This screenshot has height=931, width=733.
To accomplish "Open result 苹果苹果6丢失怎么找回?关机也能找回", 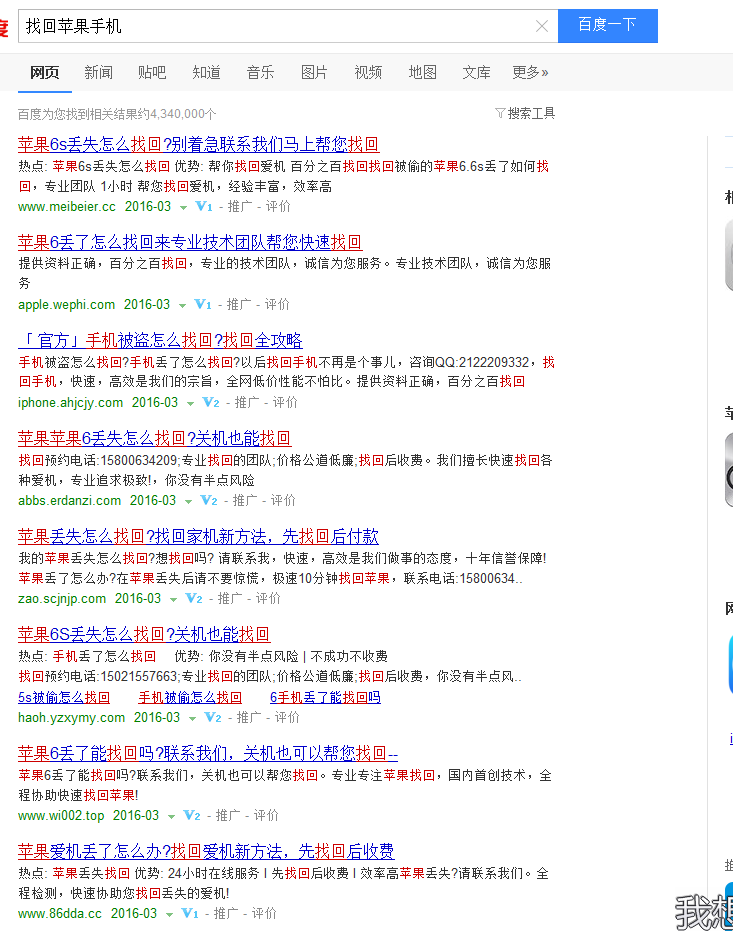I will click(x=154, y=438).
